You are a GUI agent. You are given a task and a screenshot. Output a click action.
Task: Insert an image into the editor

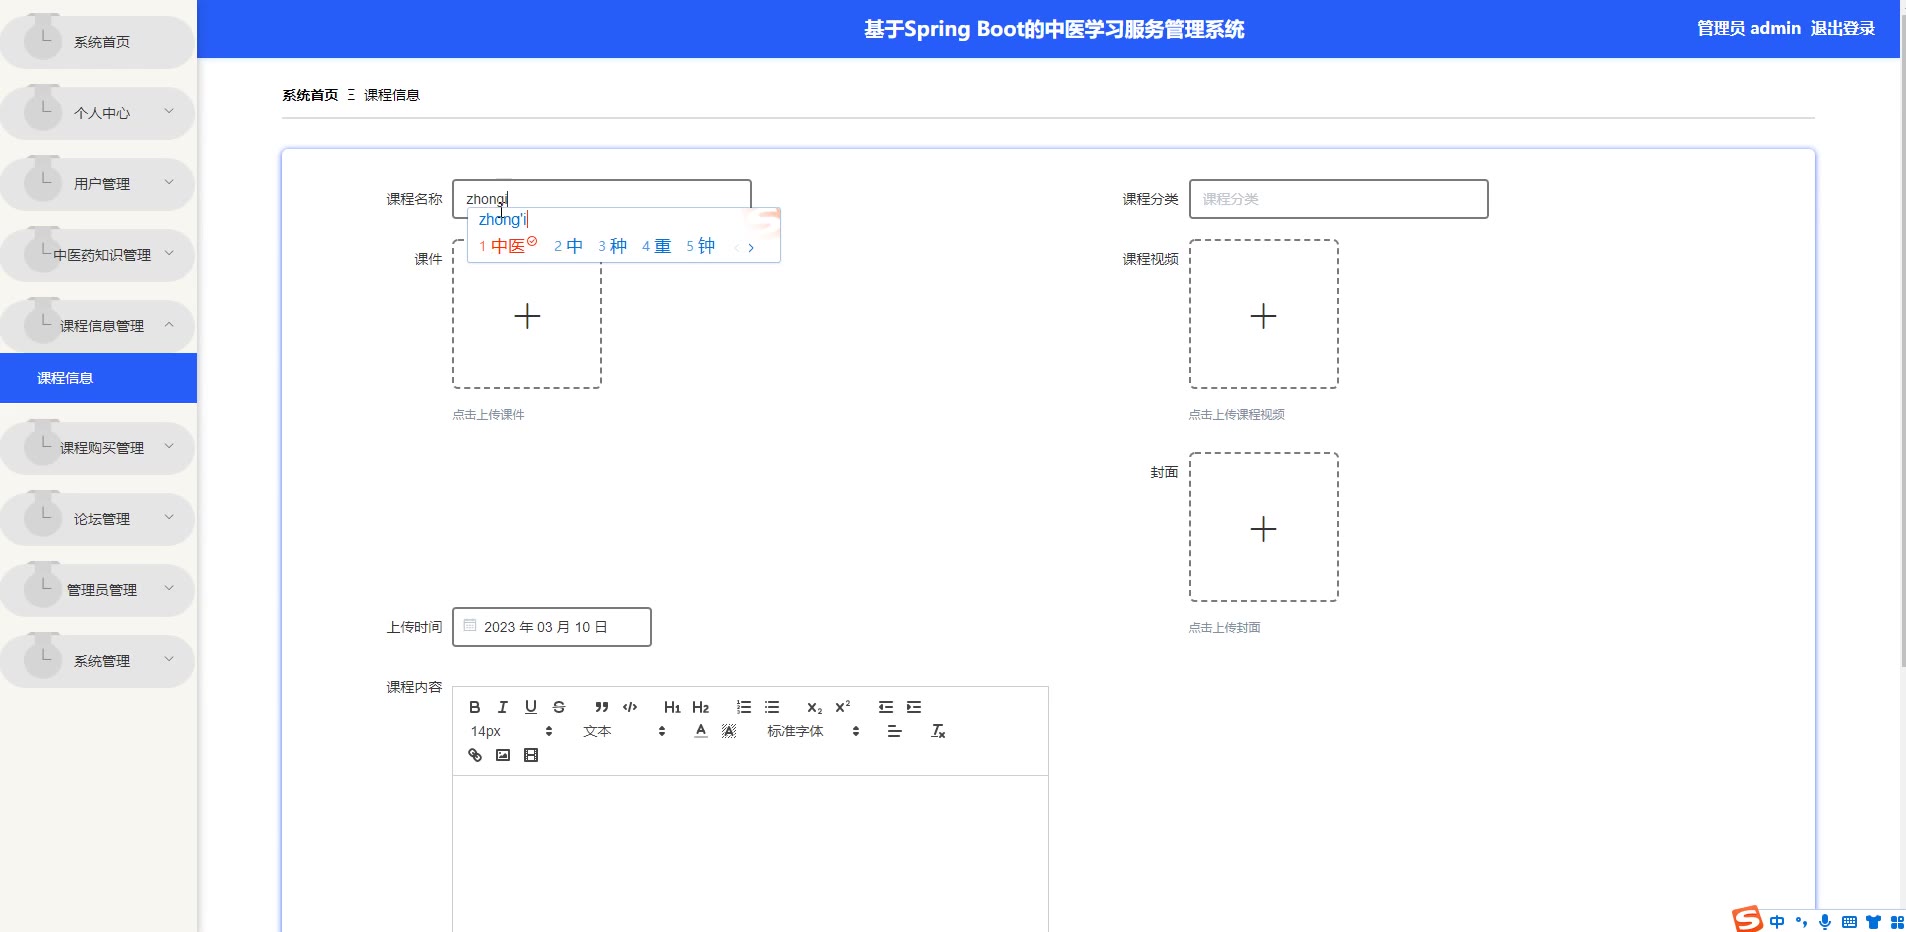pos(503,755)
